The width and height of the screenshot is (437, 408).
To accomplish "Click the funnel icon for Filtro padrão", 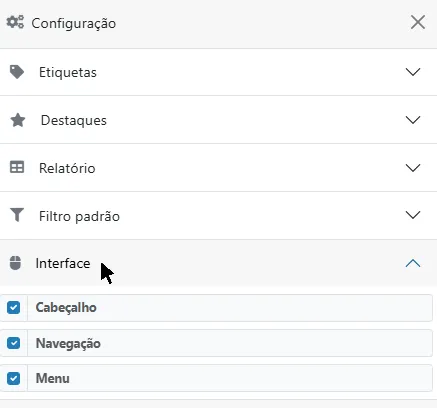I will [17, 215].
